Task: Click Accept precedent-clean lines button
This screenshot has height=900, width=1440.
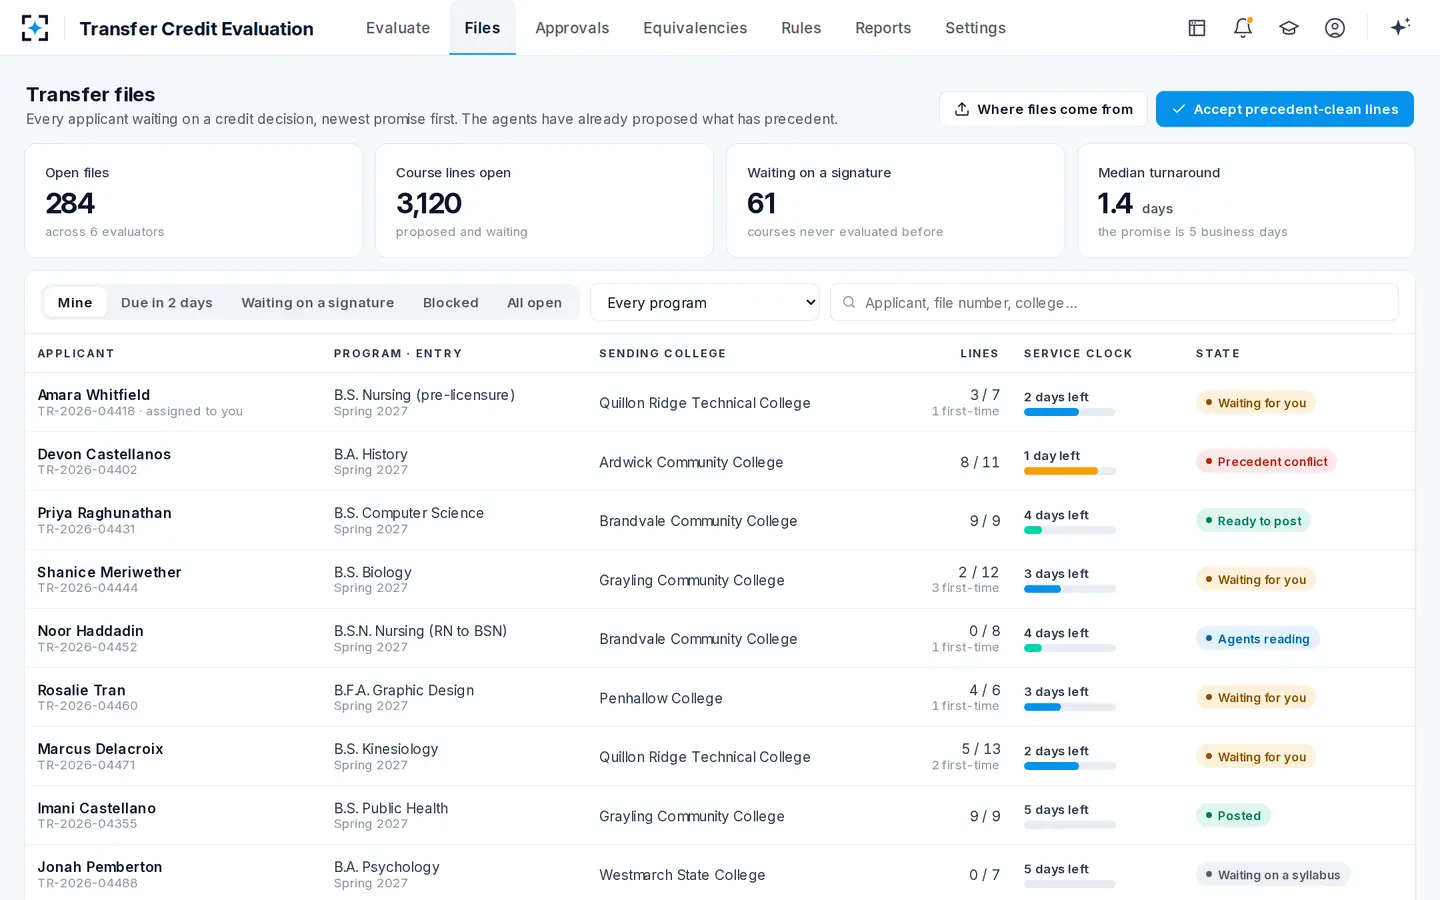Action: (1285, 109)
